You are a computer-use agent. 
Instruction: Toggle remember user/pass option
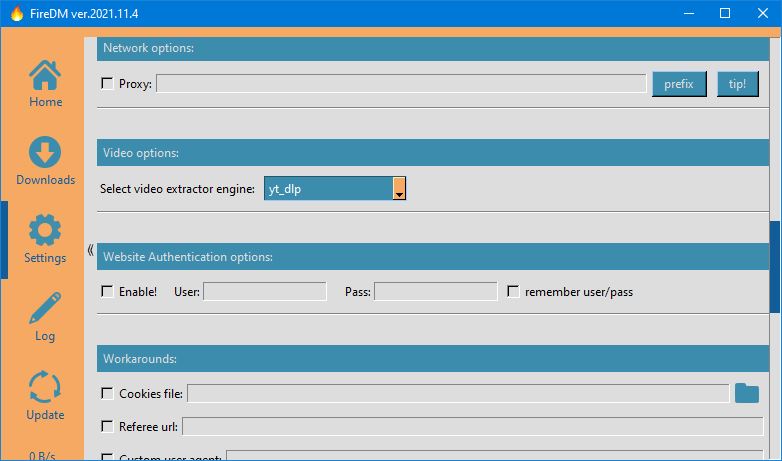tap(513, 291)
